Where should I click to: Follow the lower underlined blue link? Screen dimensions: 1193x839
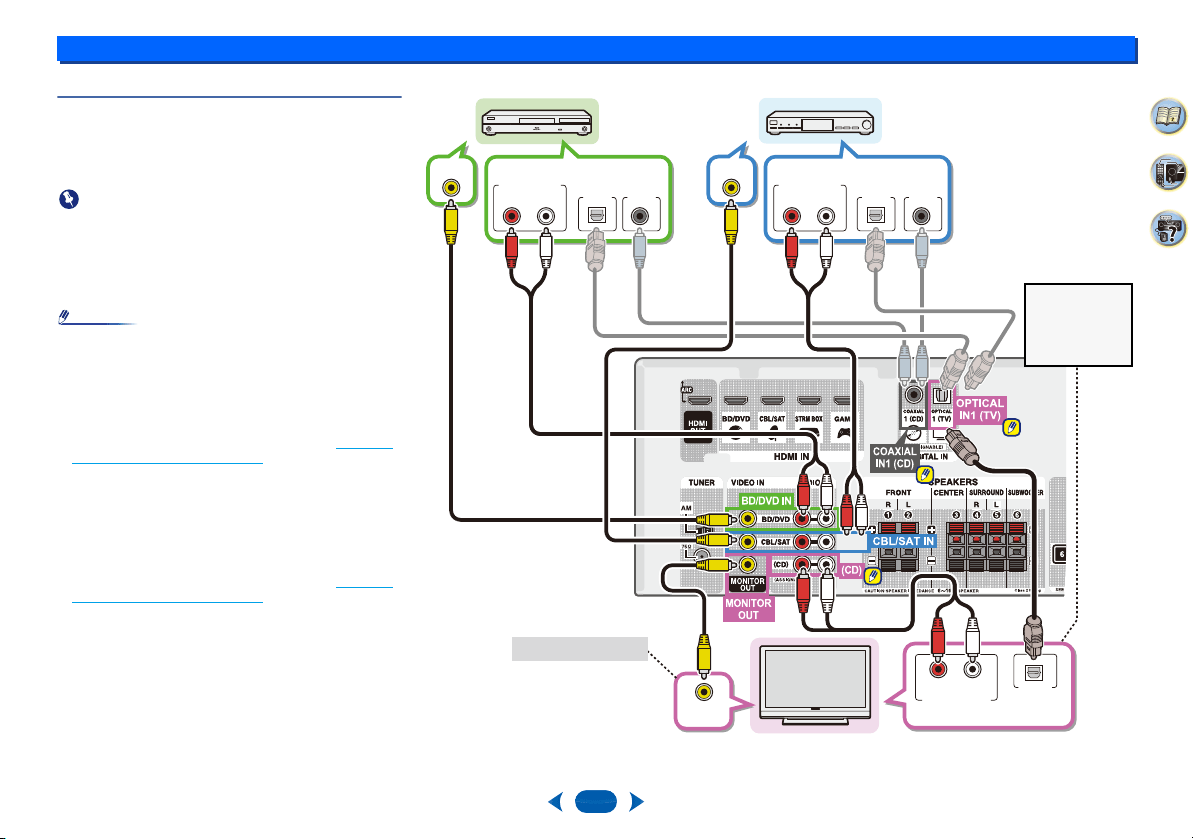[232, 595]
